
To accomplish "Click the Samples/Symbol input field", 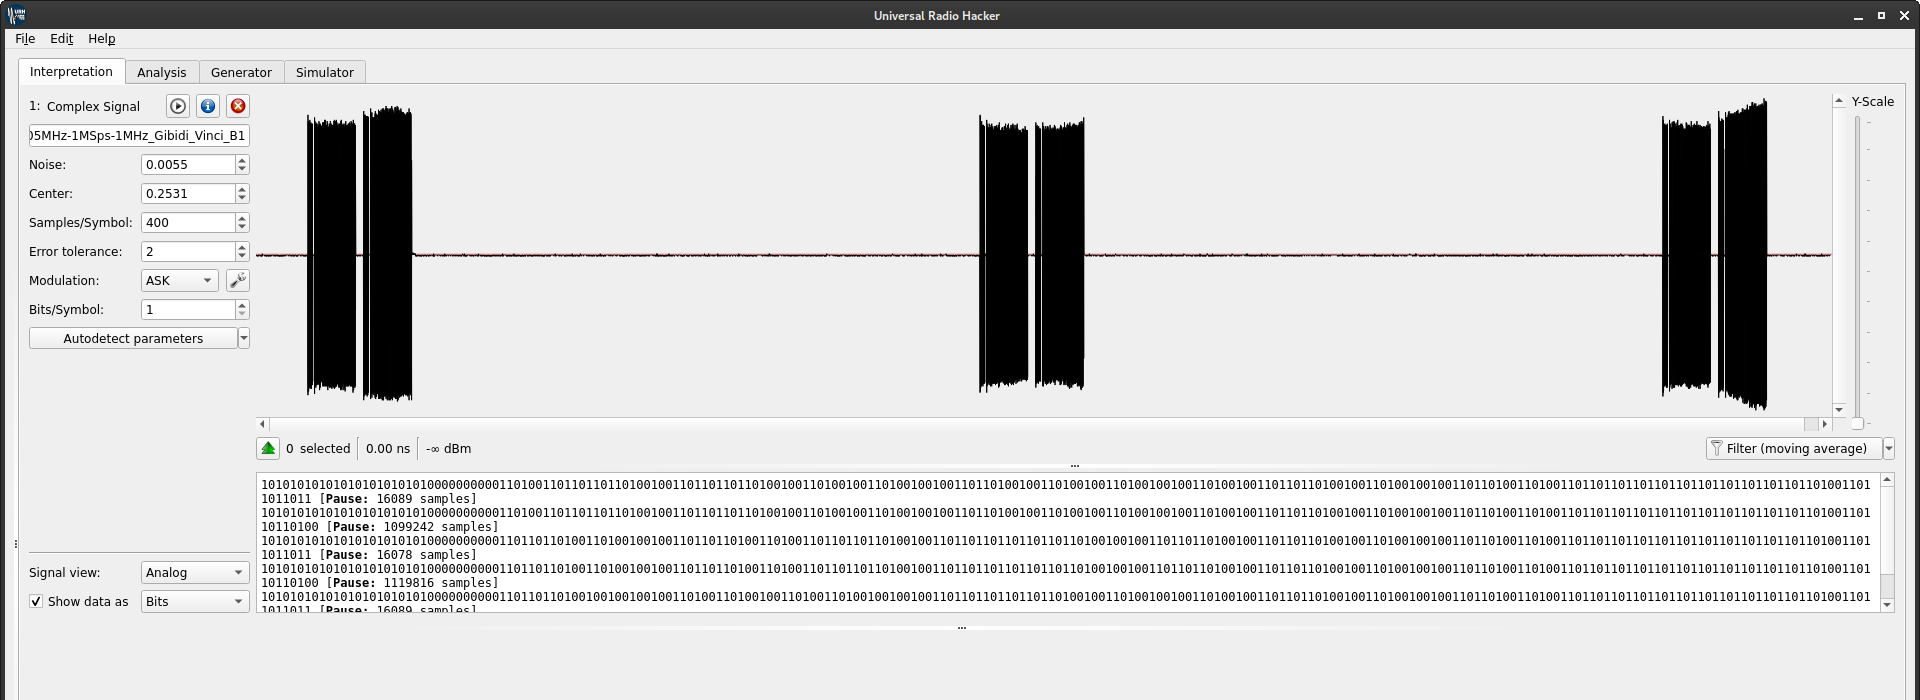I will tap(188, 223).
